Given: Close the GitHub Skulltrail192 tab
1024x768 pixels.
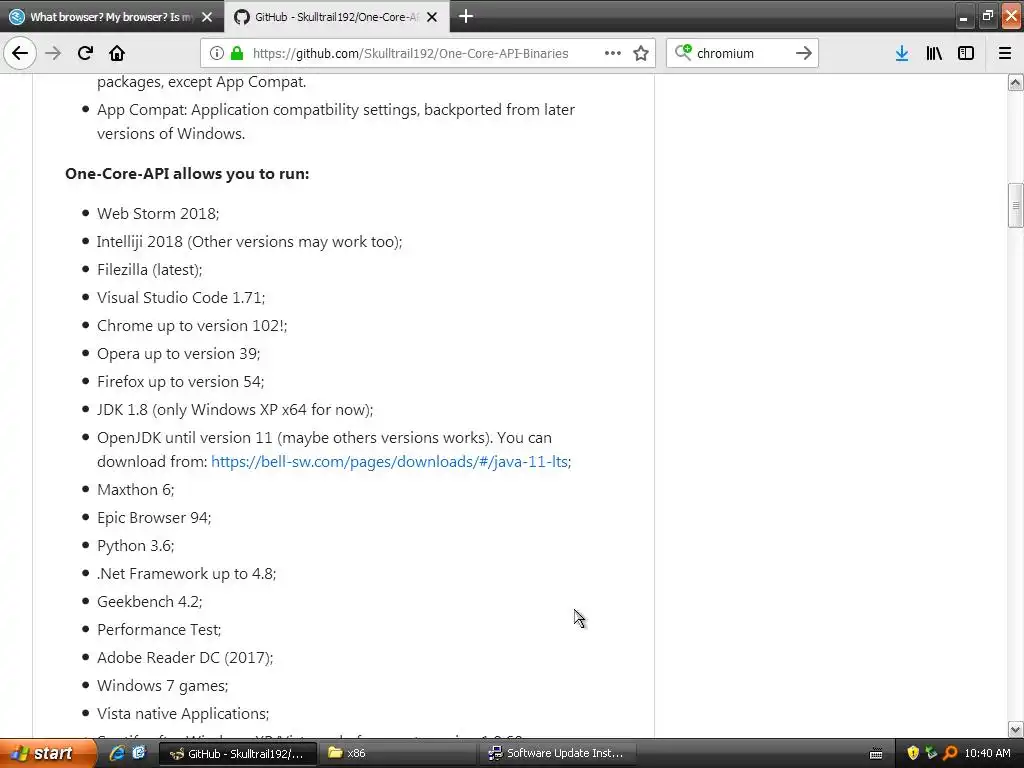Looking at the screenshot, I should [x=432, y=17].
